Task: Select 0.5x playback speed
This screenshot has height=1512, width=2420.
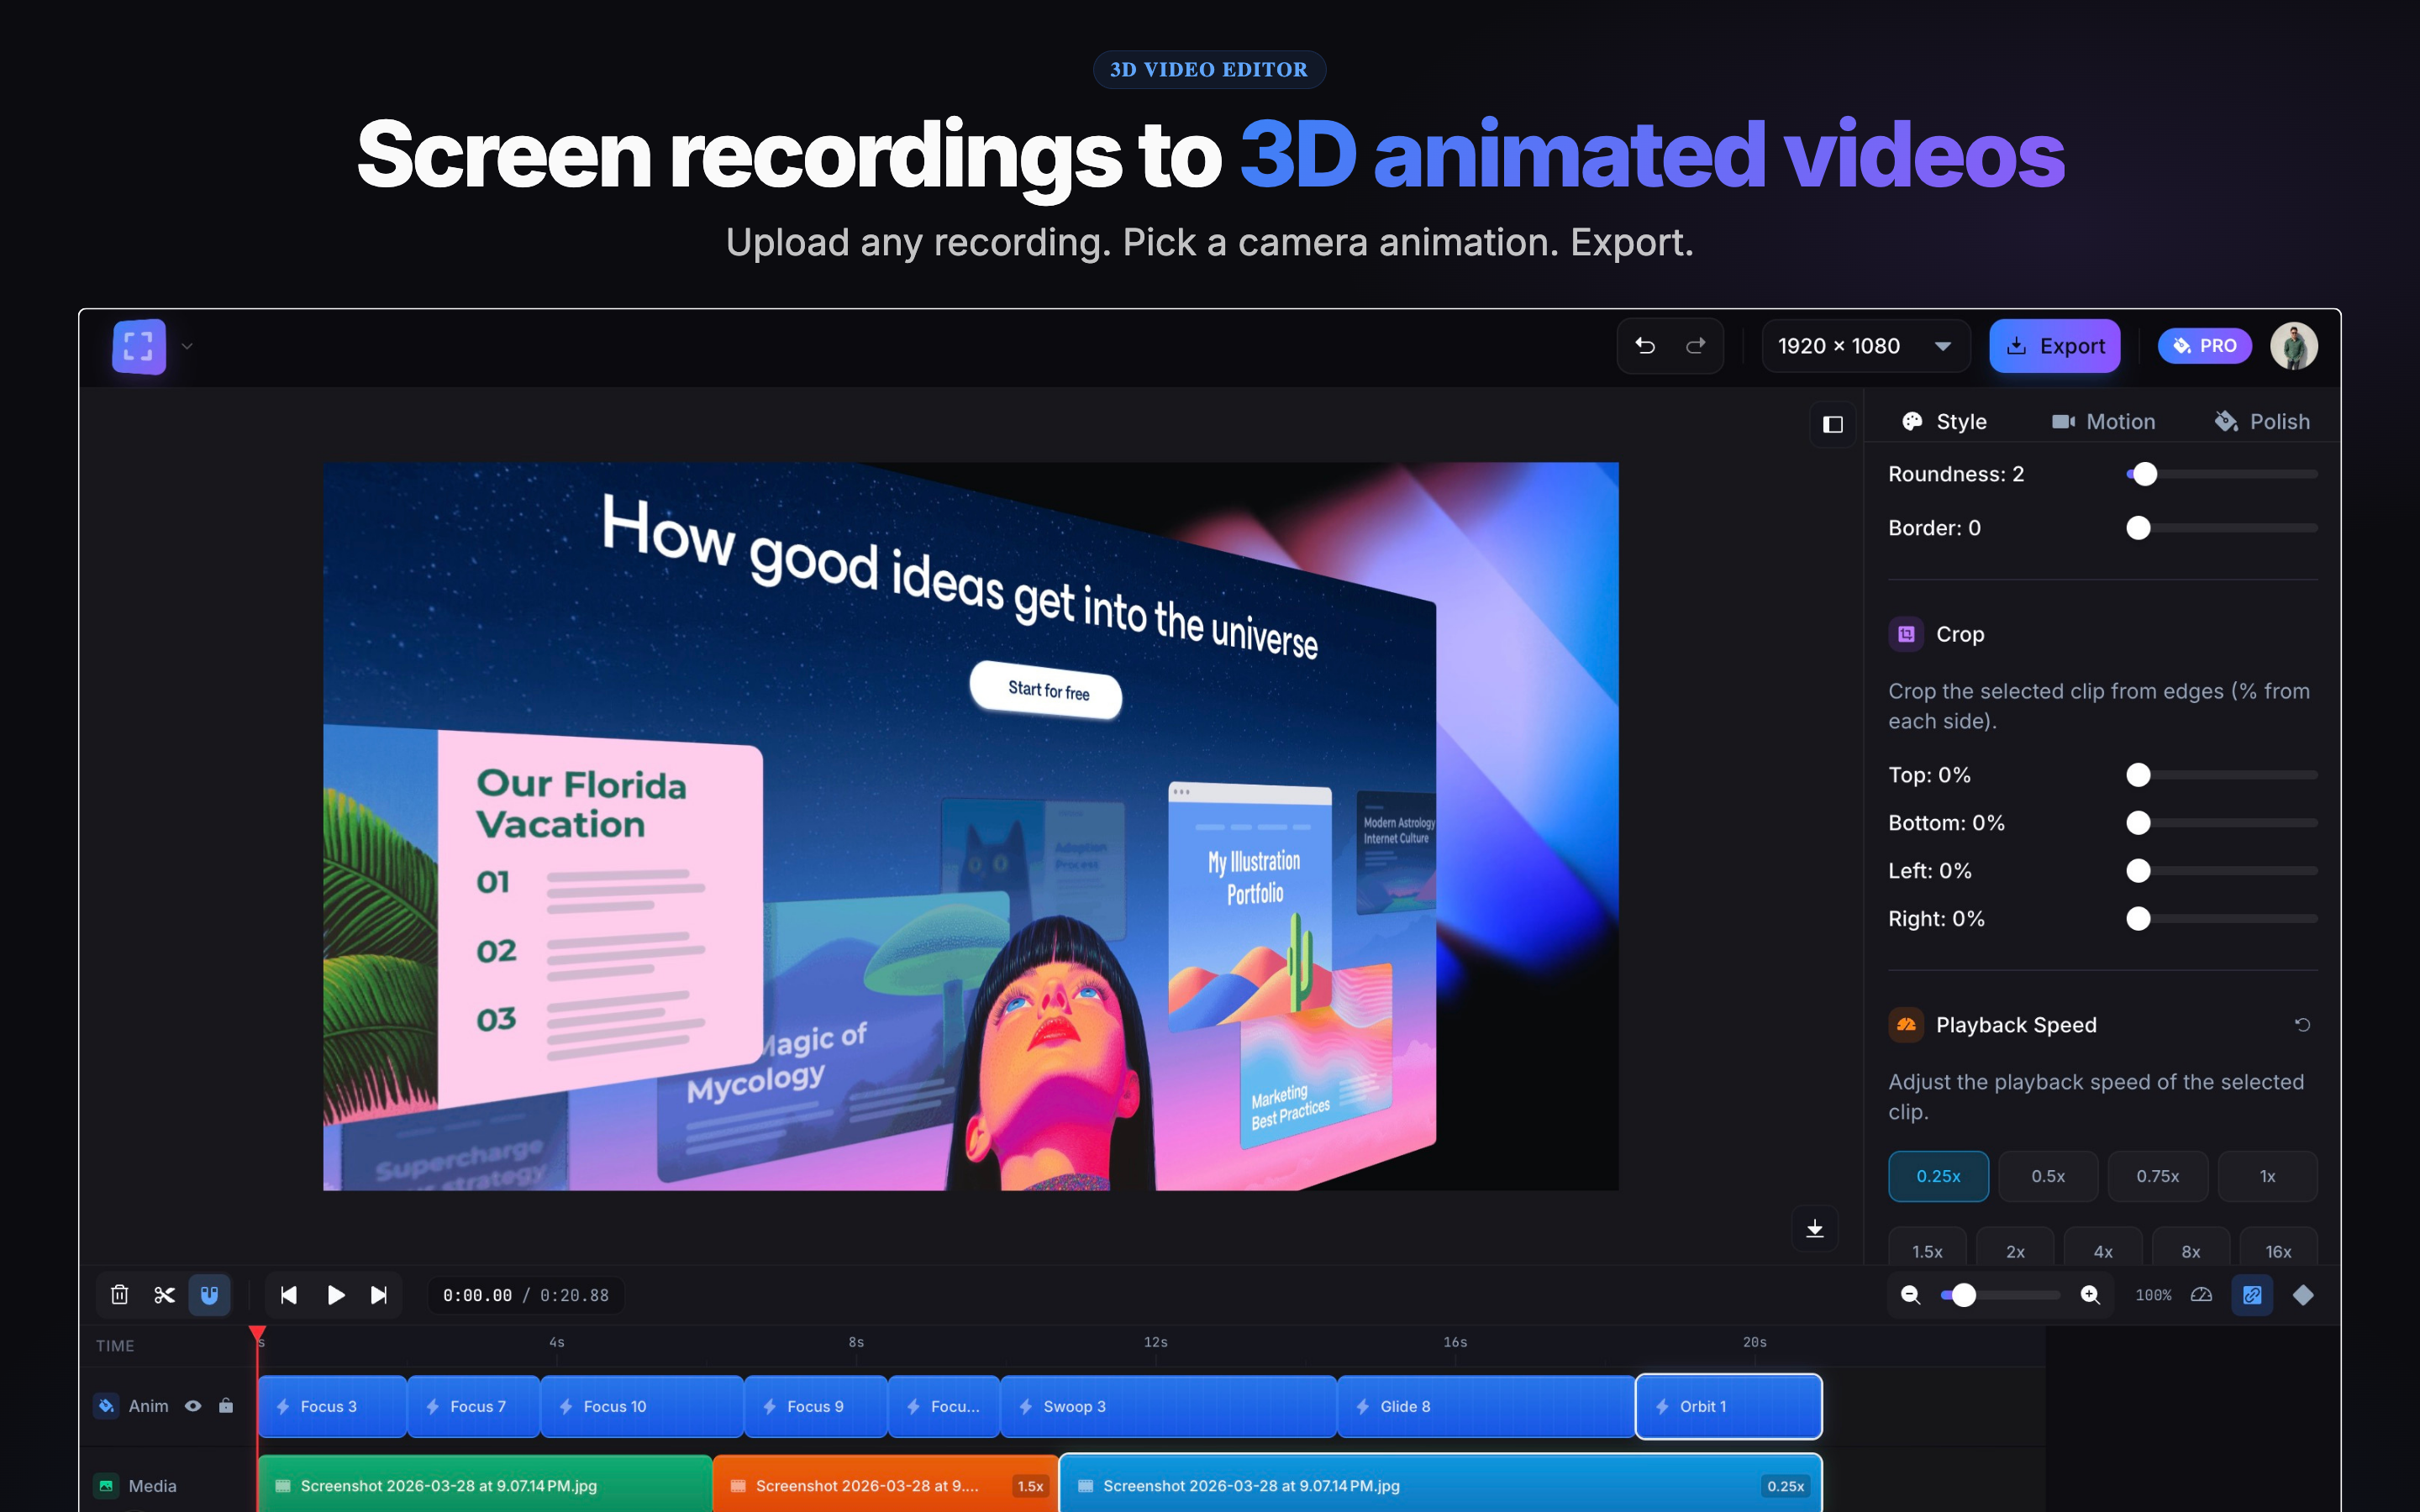Action: tap(2048, 1176)
